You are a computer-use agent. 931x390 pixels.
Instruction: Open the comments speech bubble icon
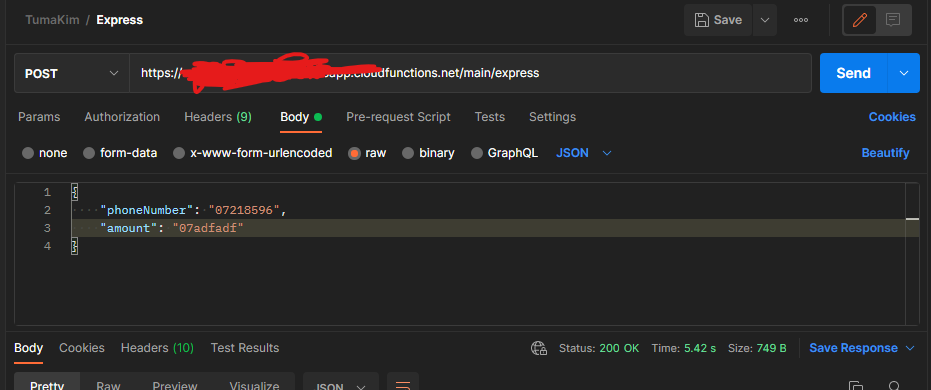892,20
